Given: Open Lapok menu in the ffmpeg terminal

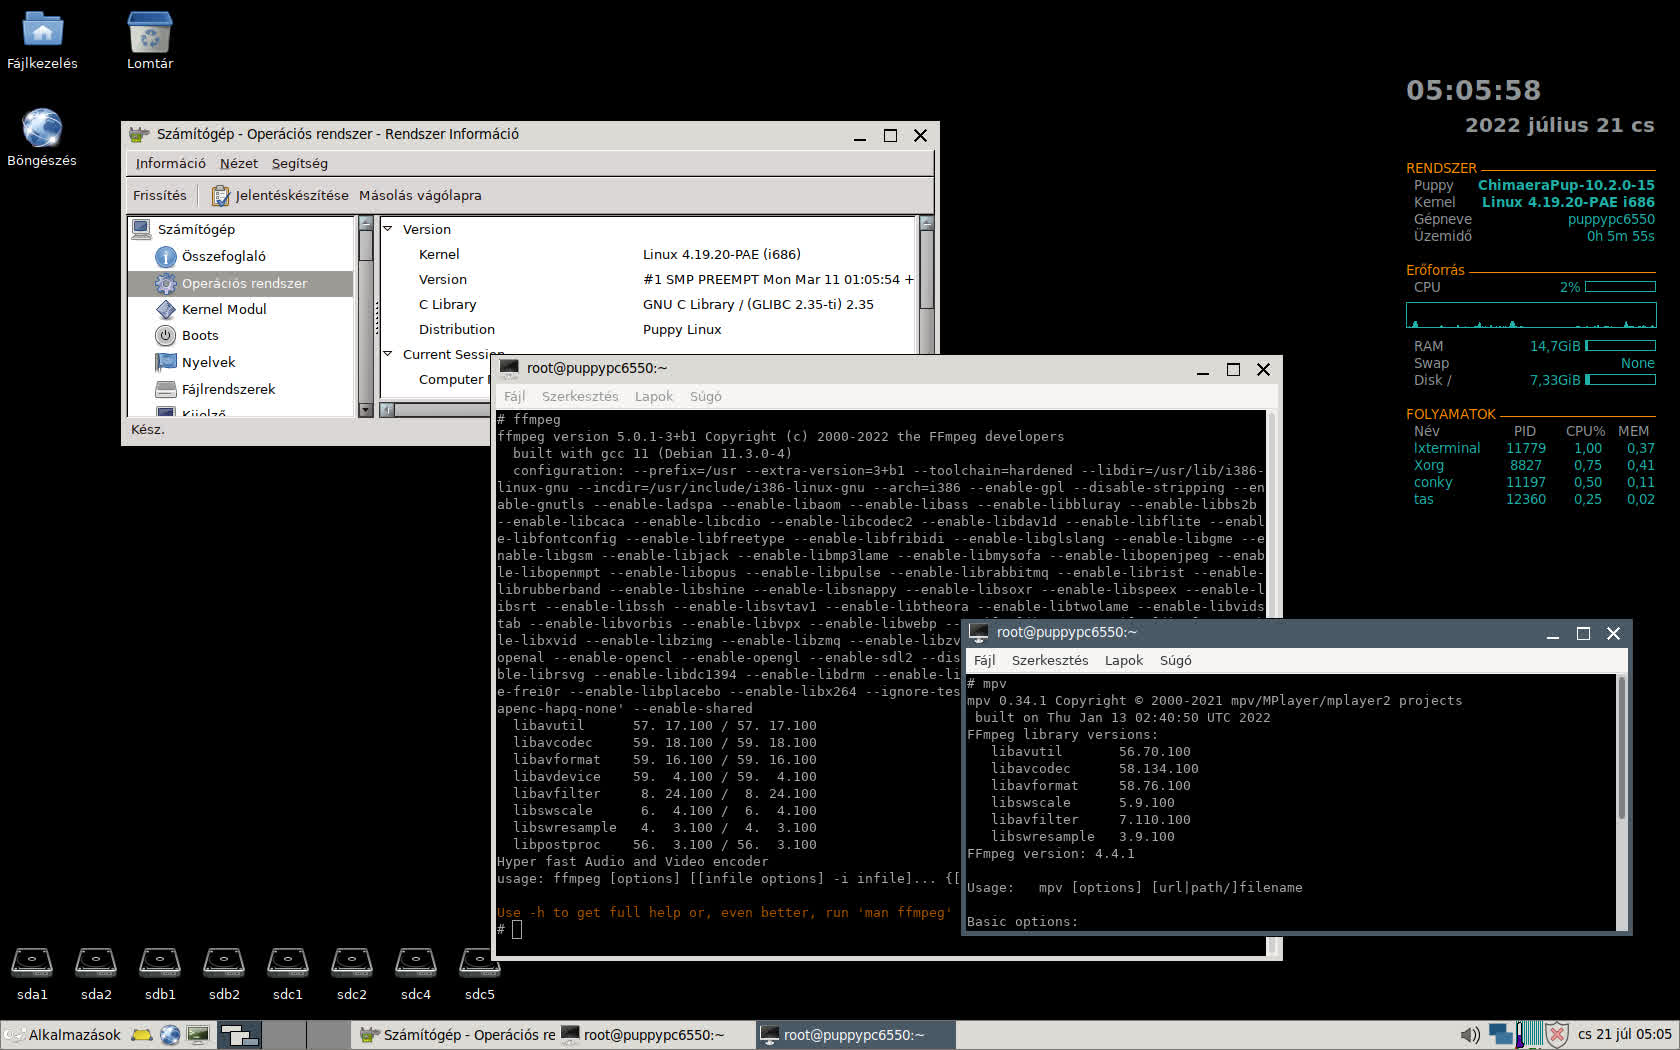Looking at the screenshot, I should pos(654,396).
